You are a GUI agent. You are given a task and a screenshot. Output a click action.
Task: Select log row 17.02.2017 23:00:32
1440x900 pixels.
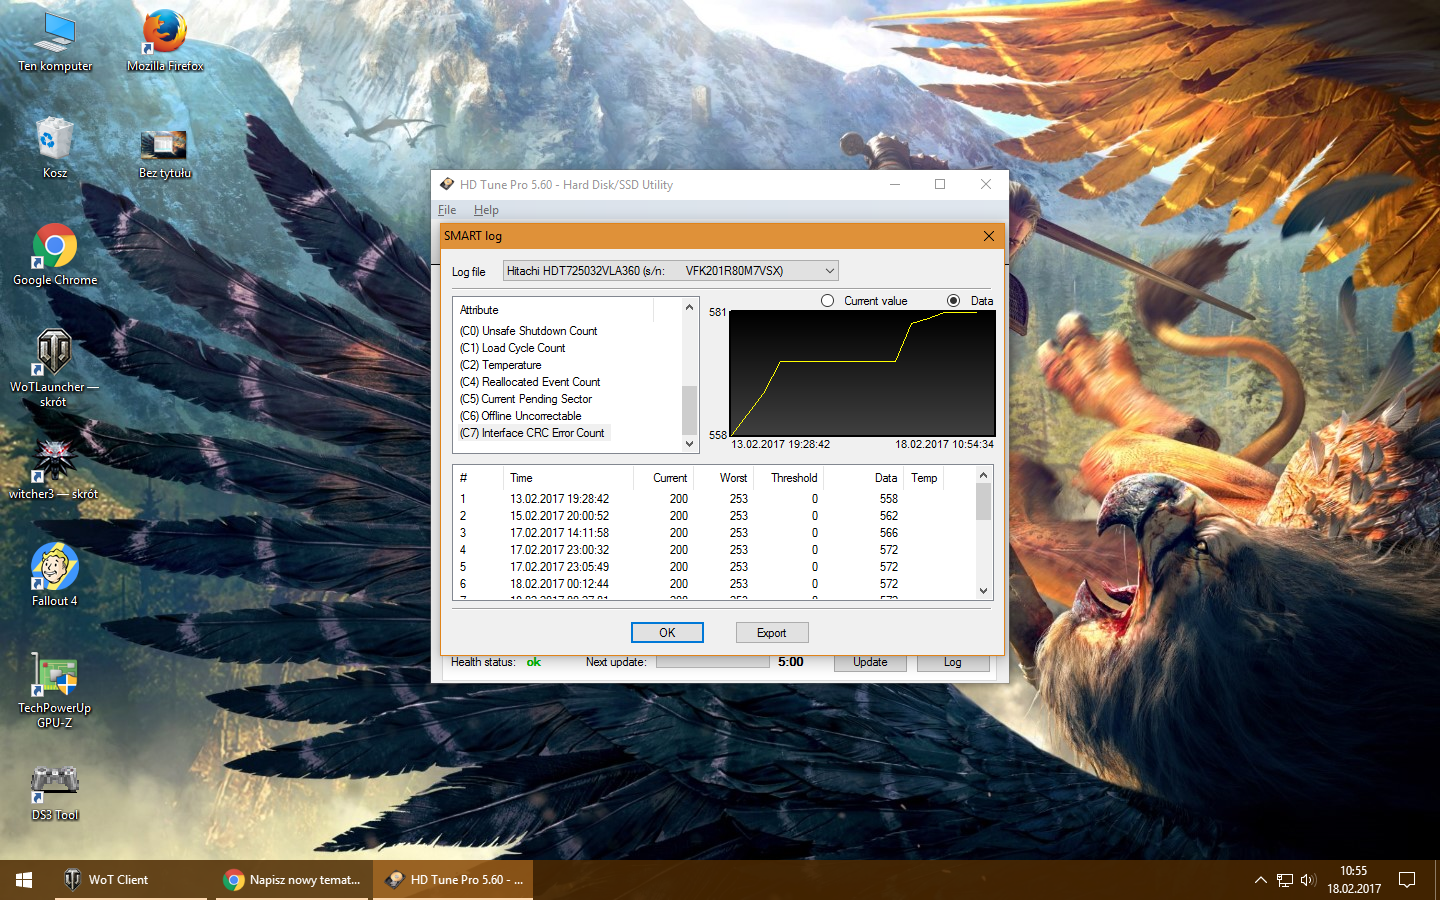pyautogui.click(x=714, y=550)
